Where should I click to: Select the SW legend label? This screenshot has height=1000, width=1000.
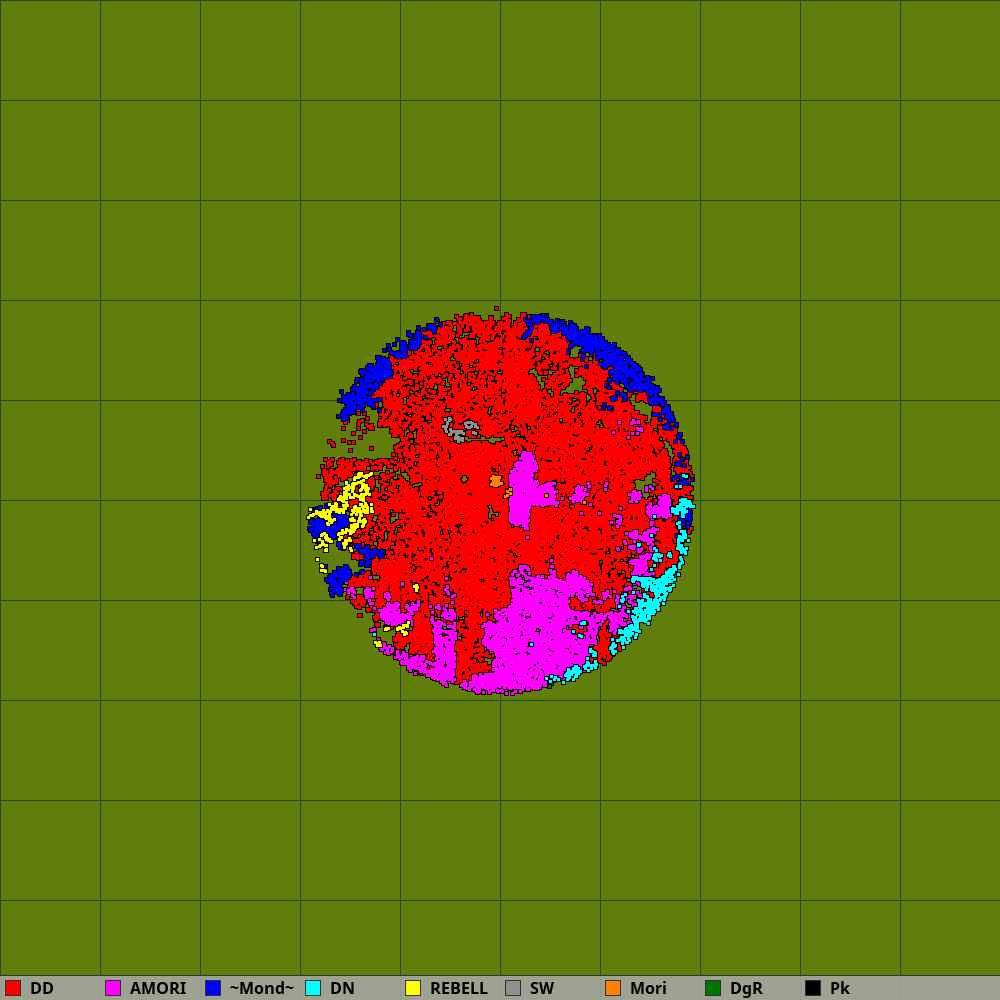point(542,988)
